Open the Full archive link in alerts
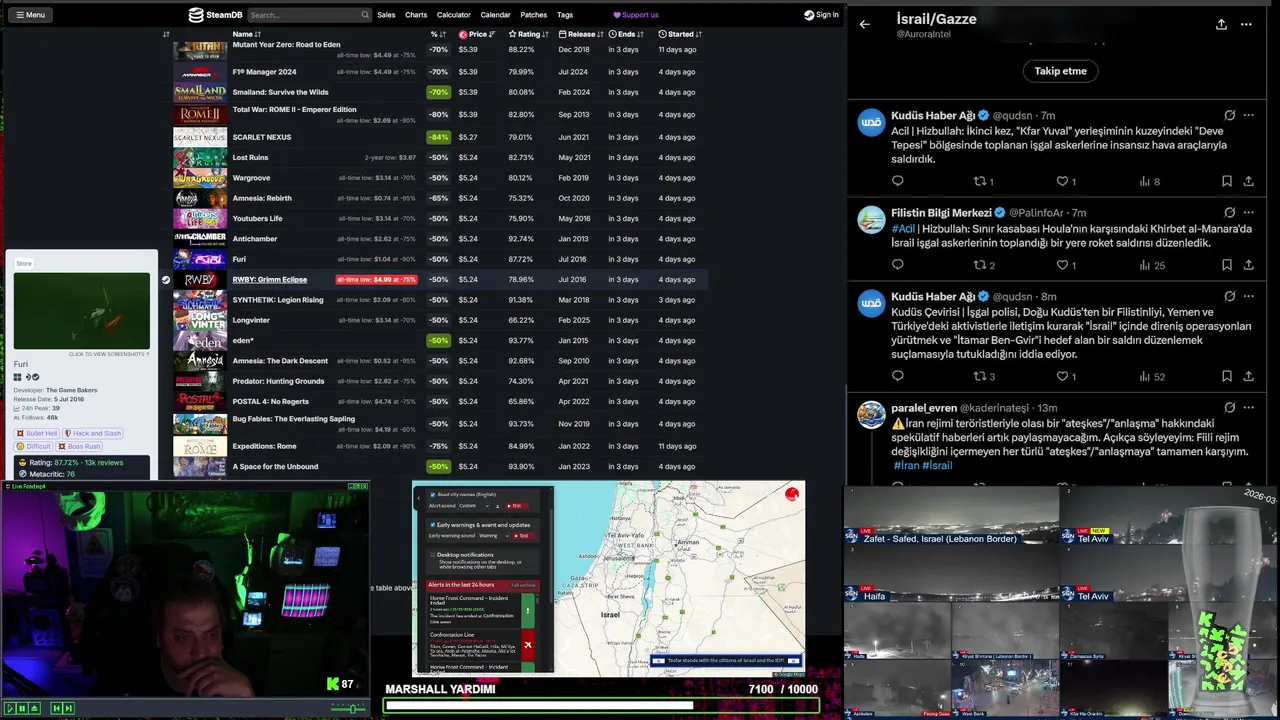1280x720 pixels. (x=523, y=585)
